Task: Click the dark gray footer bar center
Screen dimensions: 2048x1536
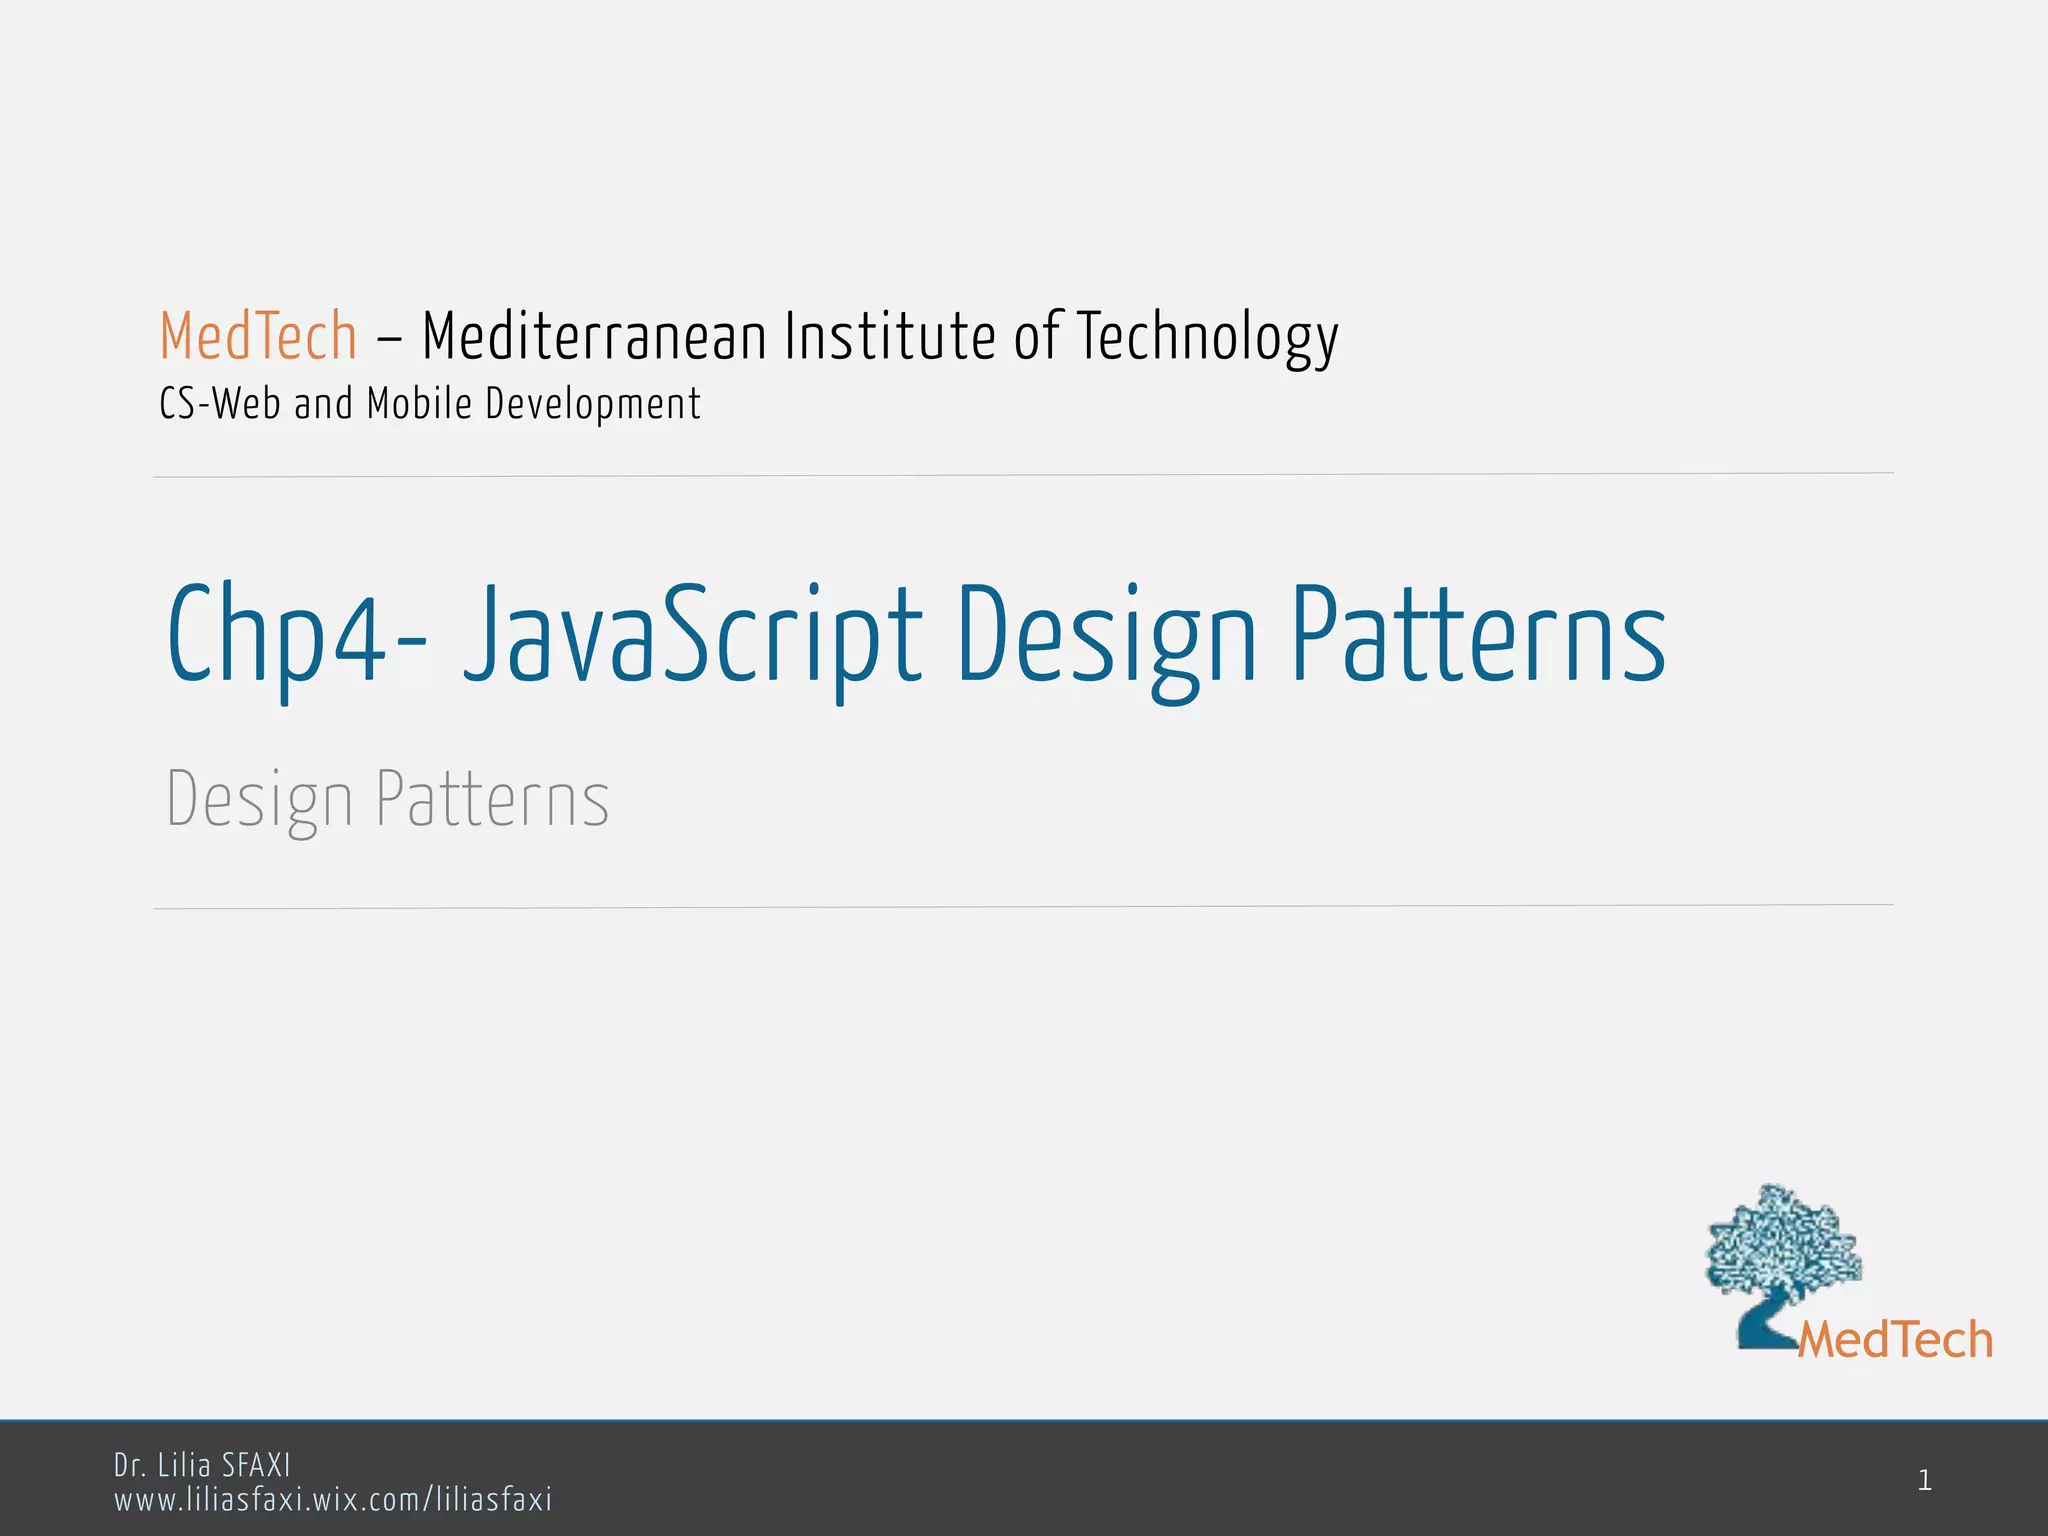Action: 1024,1480
